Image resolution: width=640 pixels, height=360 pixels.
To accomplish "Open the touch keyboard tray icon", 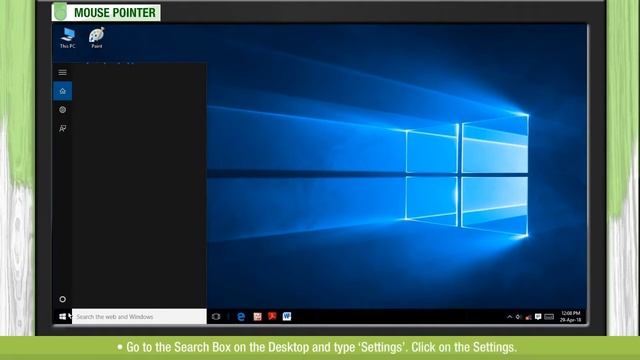I will pos(549,317).
